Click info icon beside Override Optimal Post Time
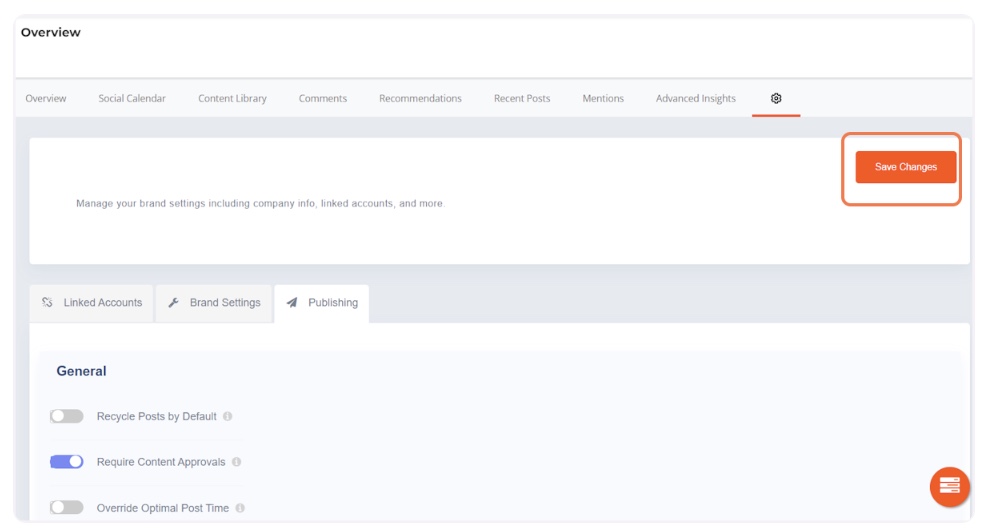This screenshot has height=532, width=986. point(241,508)
